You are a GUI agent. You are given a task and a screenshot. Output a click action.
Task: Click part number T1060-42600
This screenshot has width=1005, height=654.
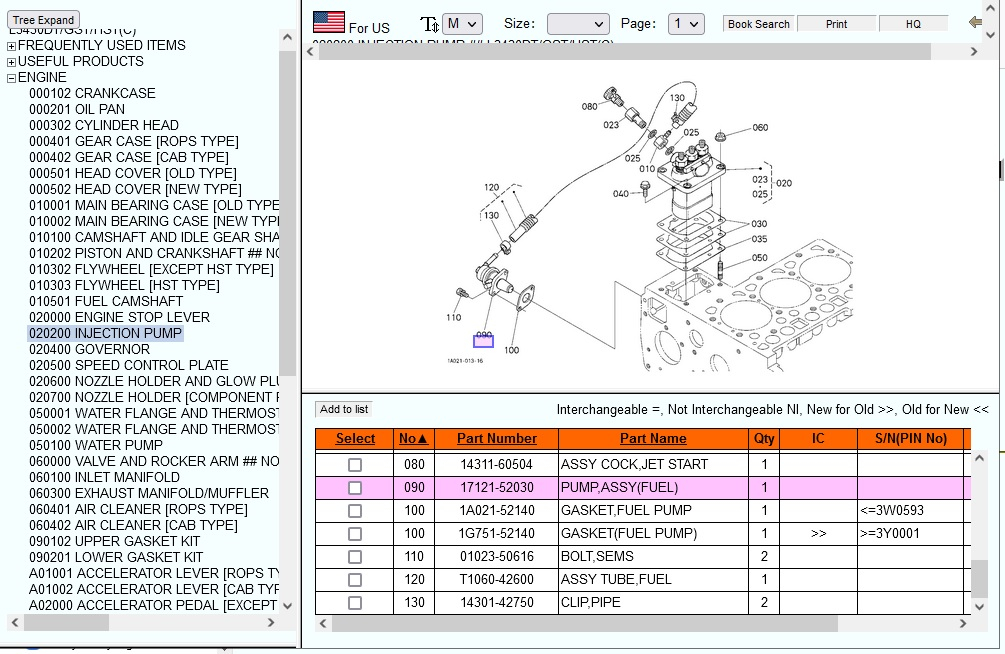[x=497, y=580]
